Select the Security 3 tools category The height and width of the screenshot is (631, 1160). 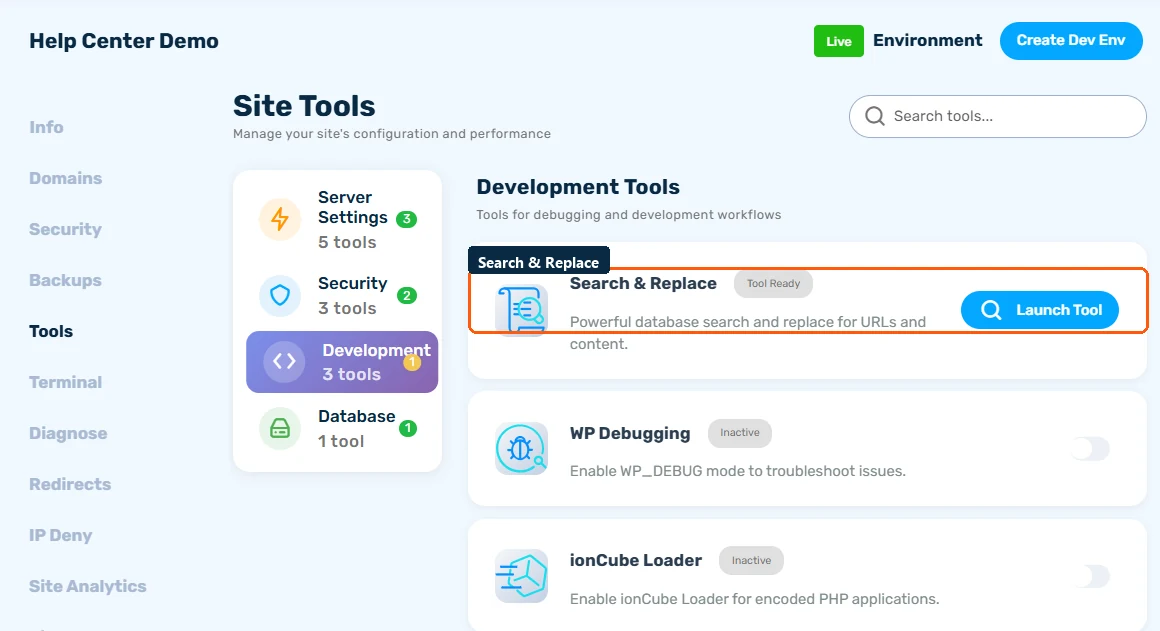pyautogui.click(x=337, y=296)
